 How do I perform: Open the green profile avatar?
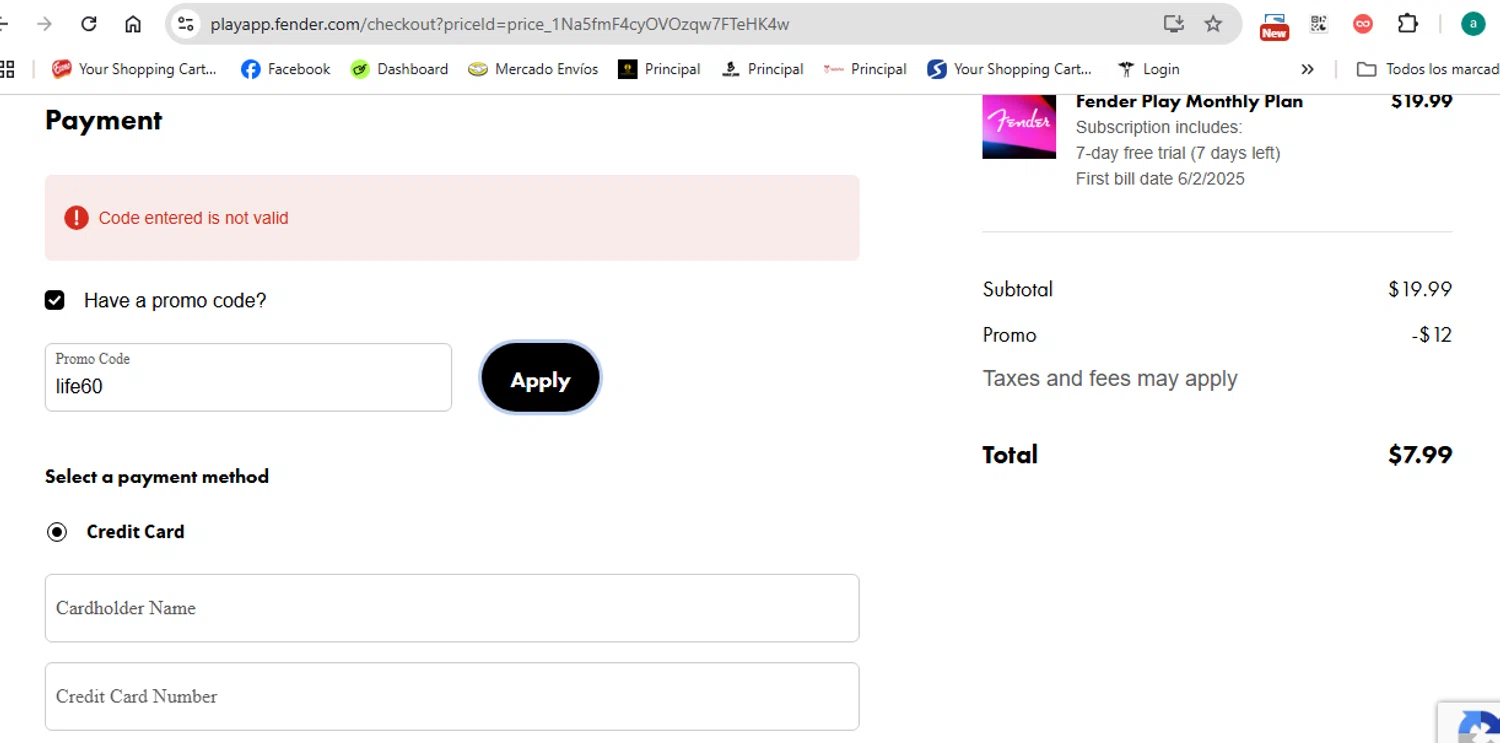click(x=1473, y=24)
